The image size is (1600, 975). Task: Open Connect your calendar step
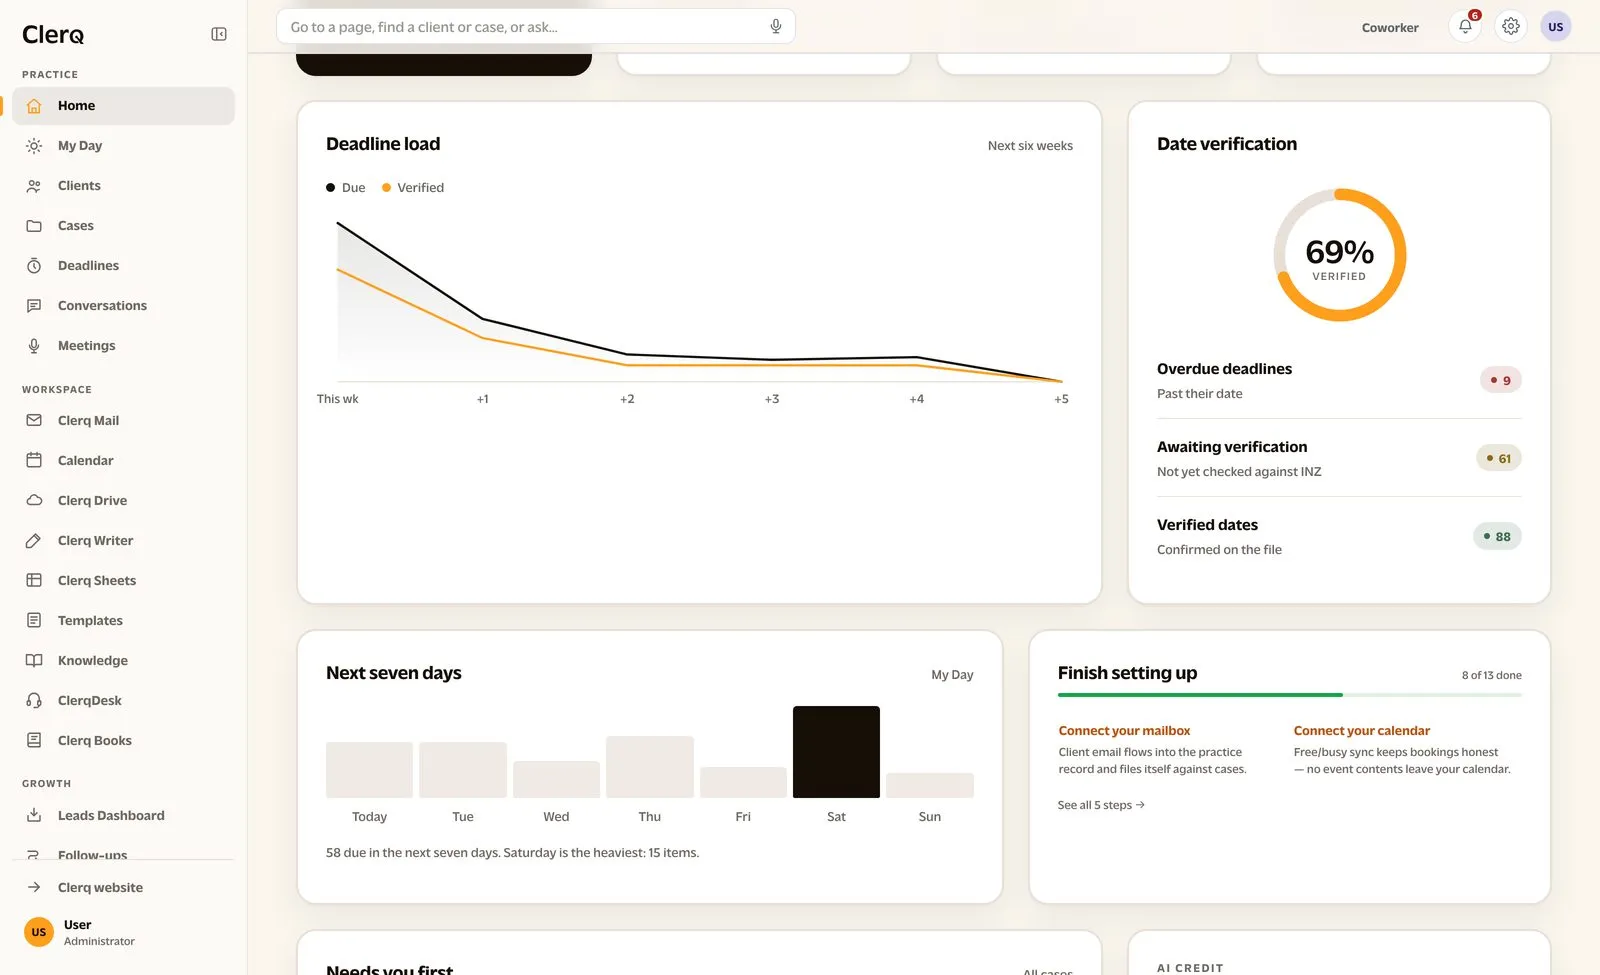pyautogui.click(x=1402, y=750)
